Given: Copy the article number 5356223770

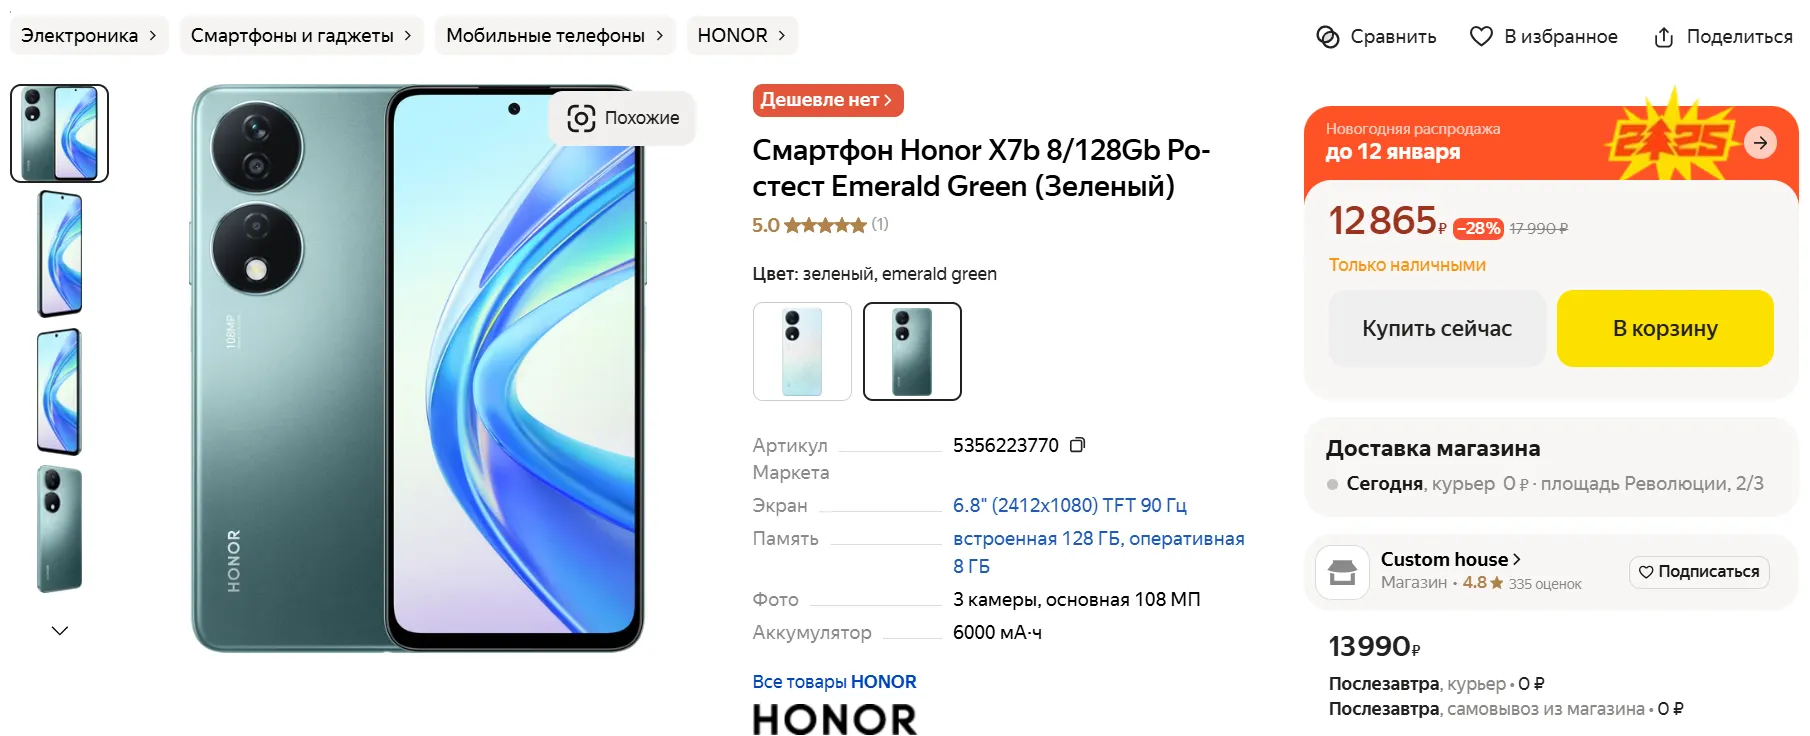Looking at the screenshot, I should (x=1077, y=445).
